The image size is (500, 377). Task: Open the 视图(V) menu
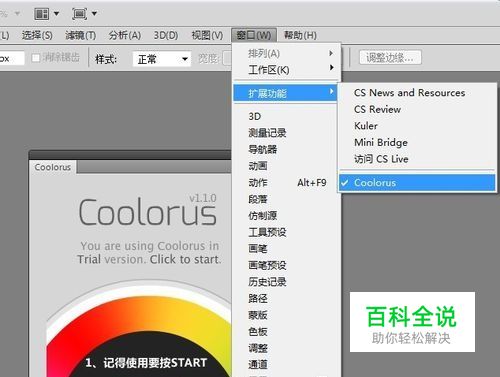(207, 35)
